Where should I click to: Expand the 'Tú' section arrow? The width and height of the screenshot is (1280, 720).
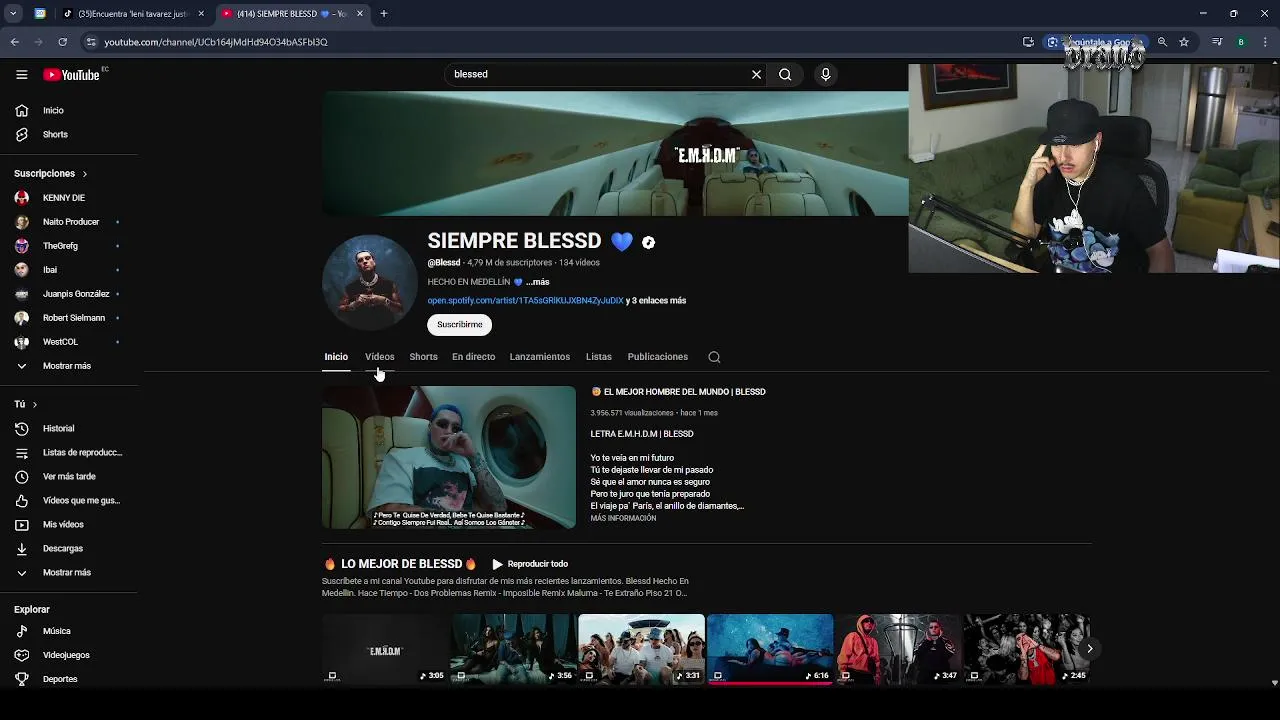[x=35, y=404]
